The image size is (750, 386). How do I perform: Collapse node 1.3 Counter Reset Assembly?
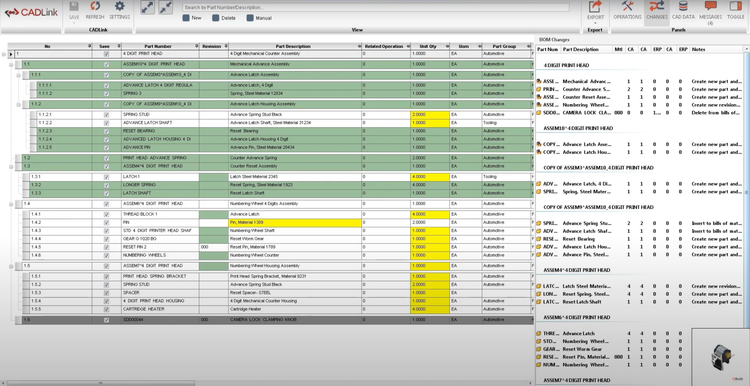(x=11, y=166)
